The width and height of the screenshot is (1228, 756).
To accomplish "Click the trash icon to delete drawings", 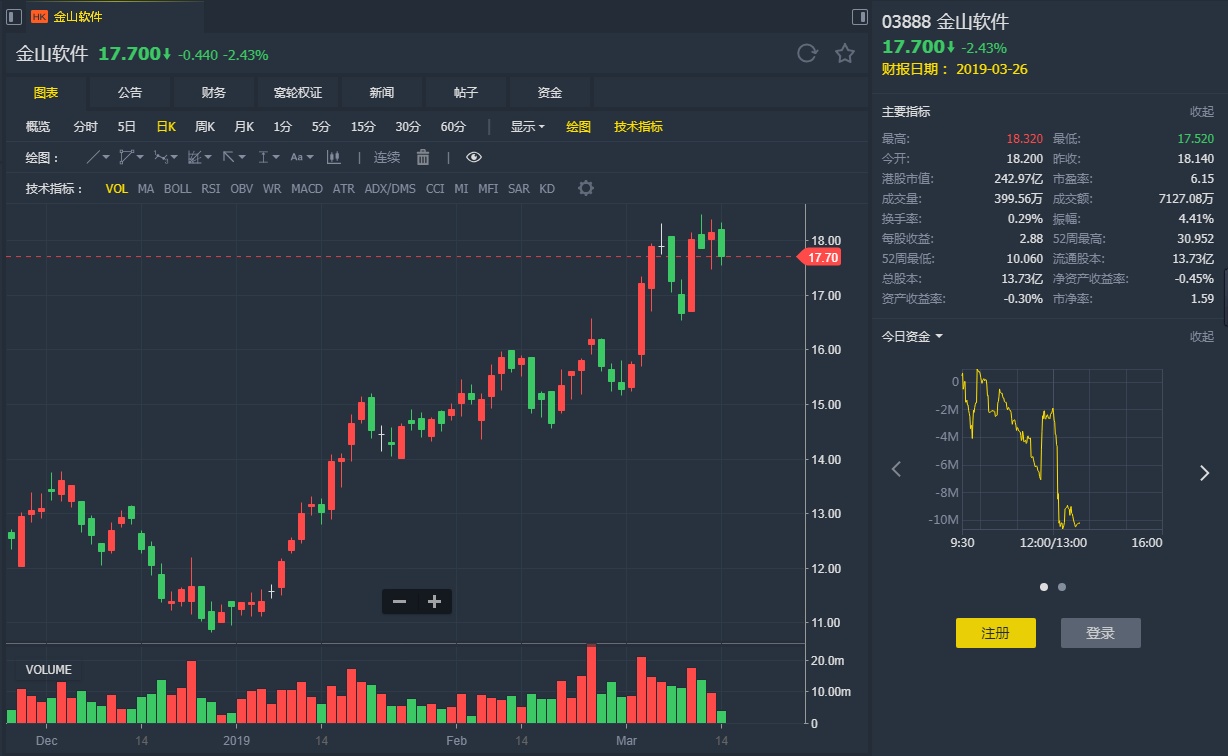I will (423, 157).
